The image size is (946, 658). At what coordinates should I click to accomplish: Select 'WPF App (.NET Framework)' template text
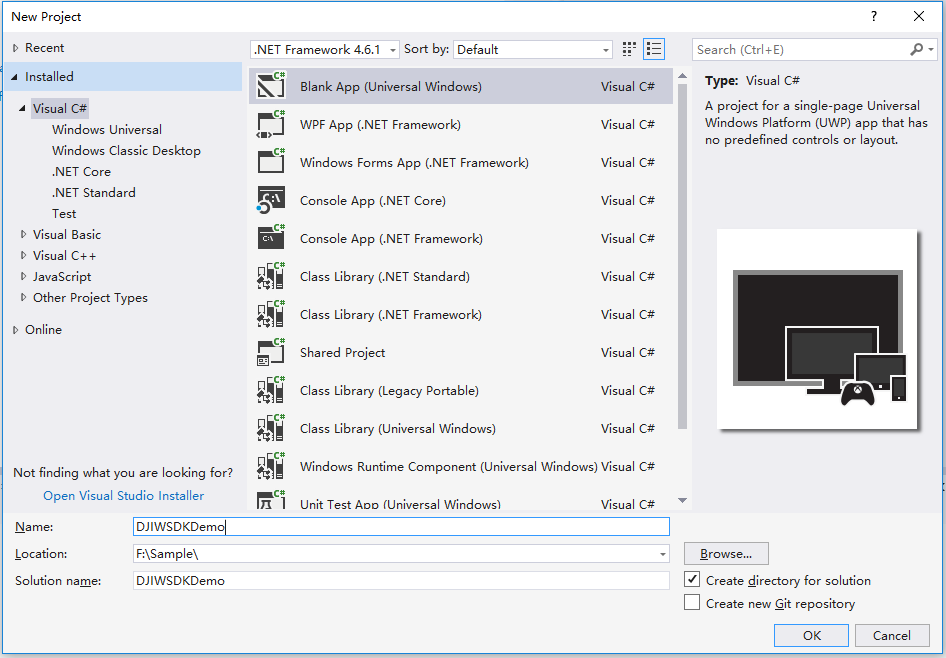(x=380, y=125)
